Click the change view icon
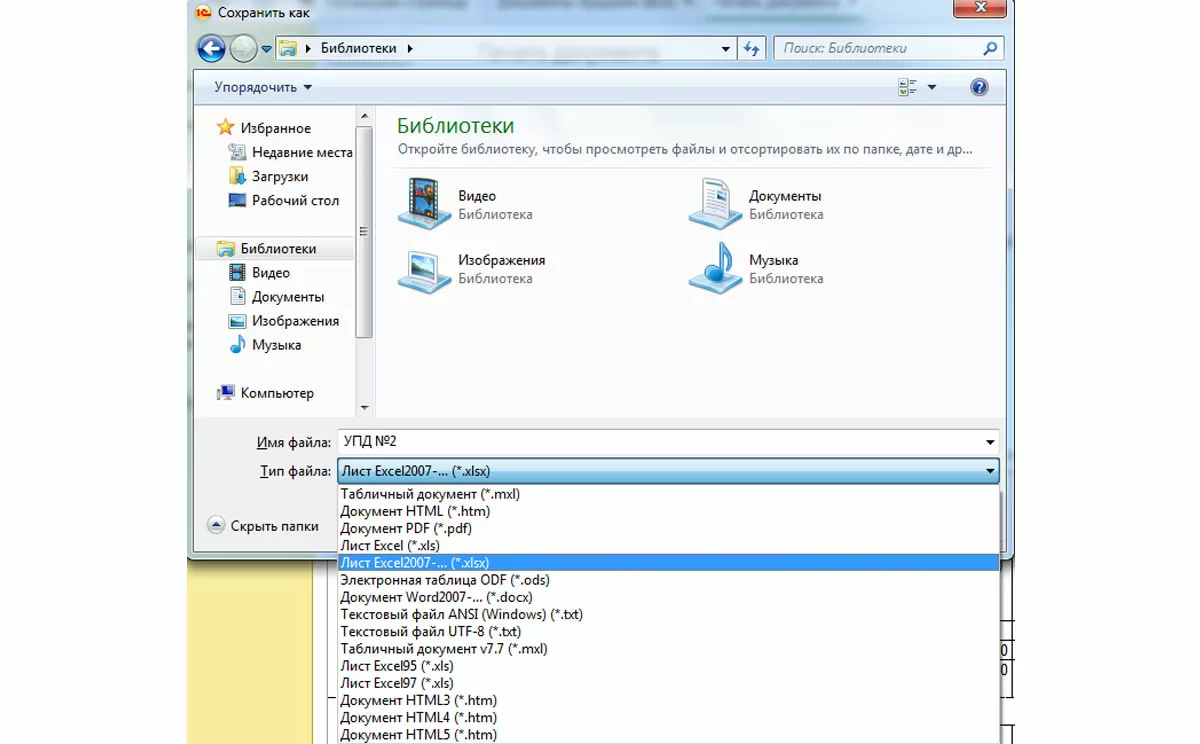Viewport: 1200px width, 744px height. pyautogui.click(x=908, y=87)
